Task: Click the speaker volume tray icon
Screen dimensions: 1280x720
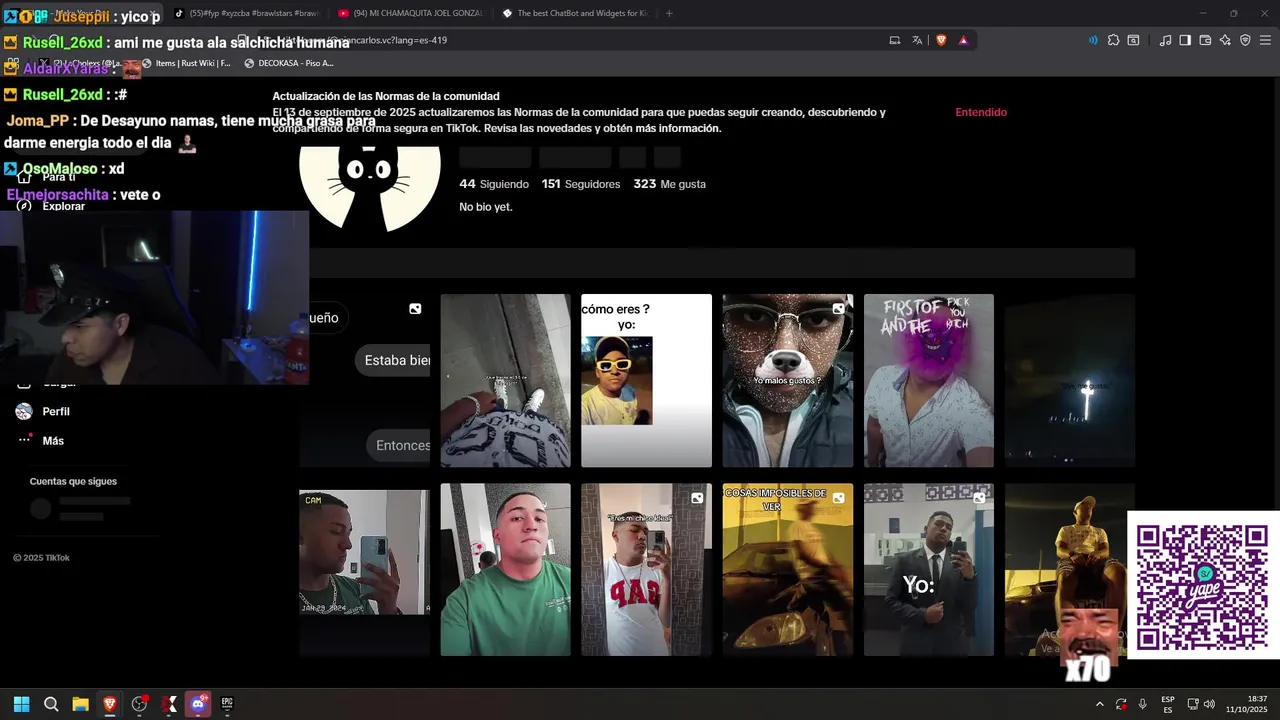Action: [x=1209, y=704]
